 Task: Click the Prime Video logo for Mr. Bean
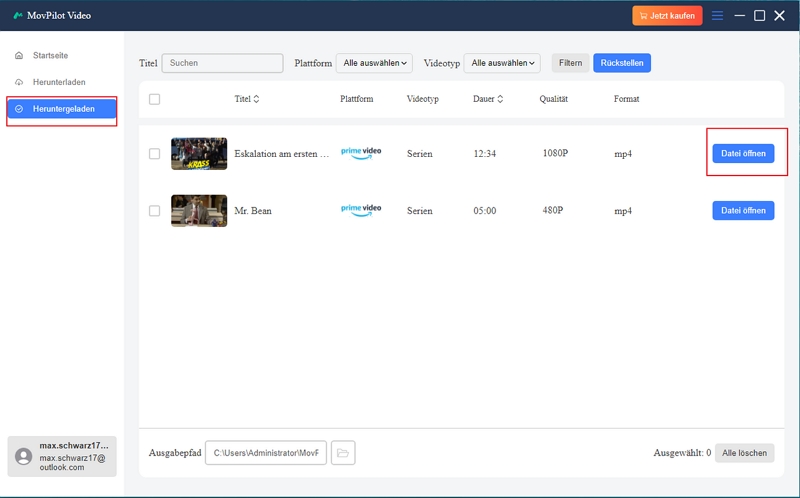[x=361, y=210]
